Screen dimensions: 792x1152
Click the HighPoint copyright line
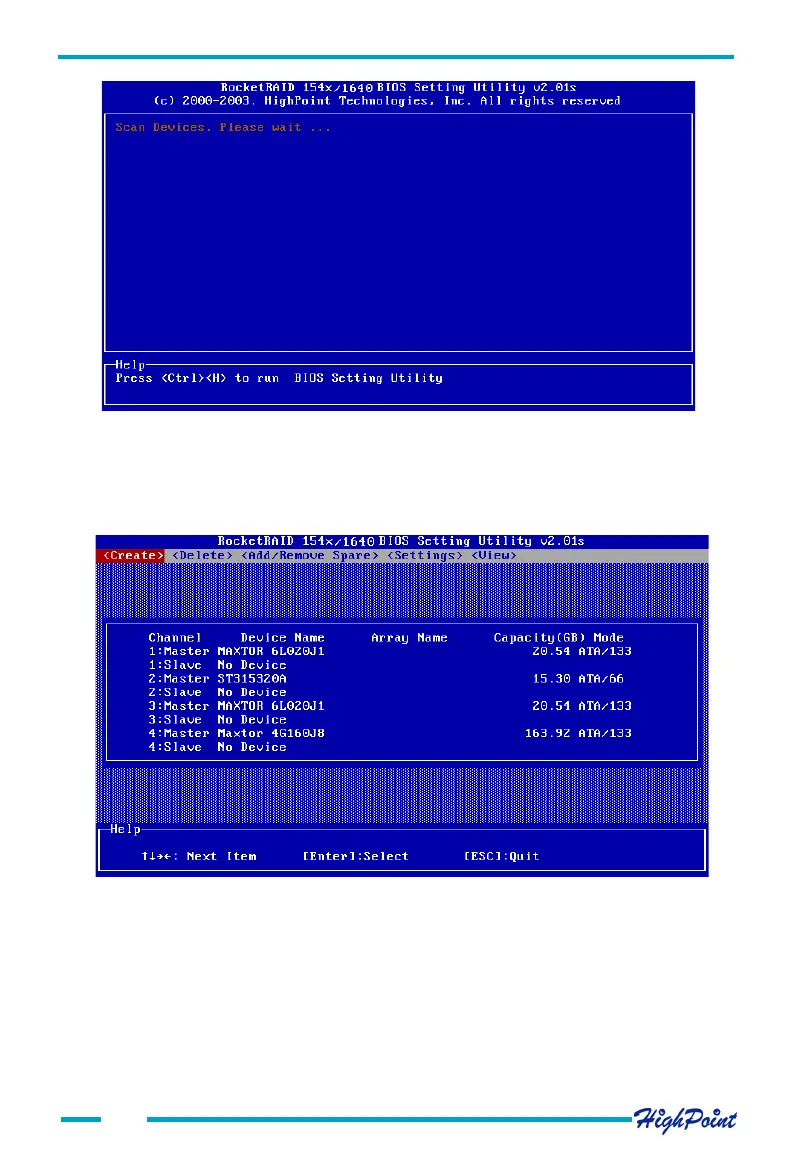pyautogui.click(x=387, y=101)
